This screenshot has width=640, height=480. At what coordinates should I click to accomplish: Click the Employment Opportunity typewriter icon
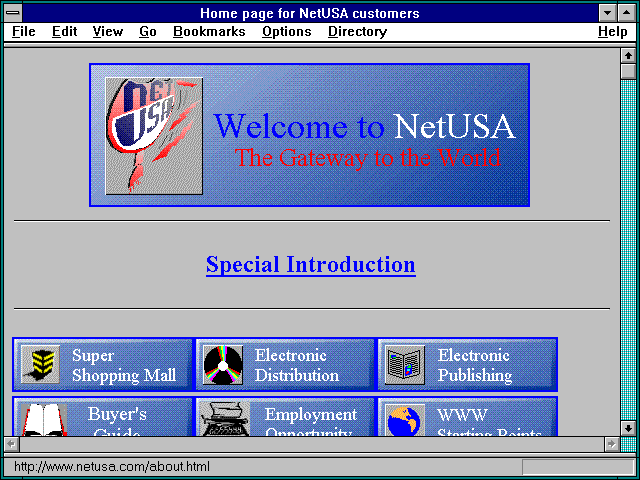tap(226, 419)
